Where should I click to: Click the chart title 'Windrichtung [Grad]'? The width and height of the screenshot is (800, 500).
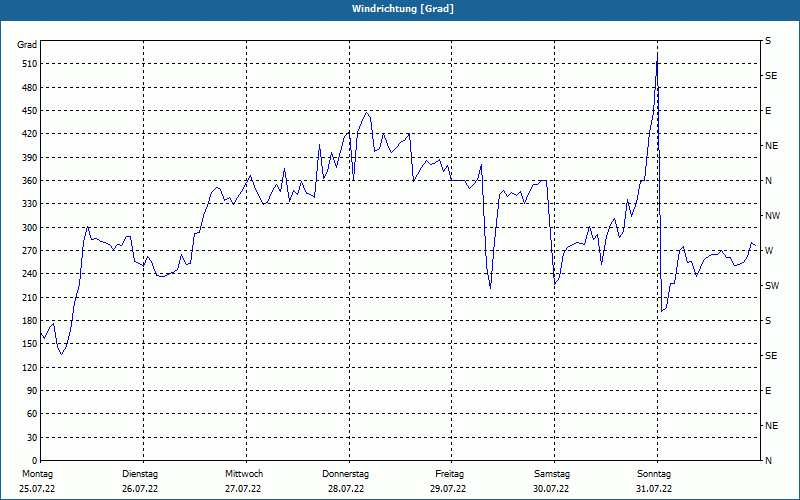click(403, 9)
